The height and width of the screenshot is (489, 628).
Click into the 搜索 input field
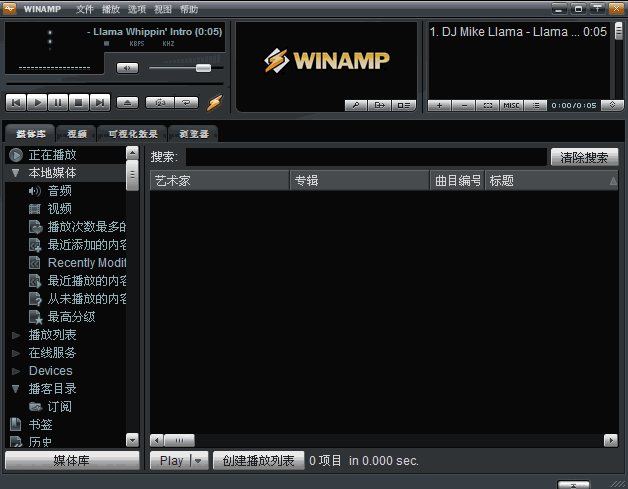tap(366, 157)
